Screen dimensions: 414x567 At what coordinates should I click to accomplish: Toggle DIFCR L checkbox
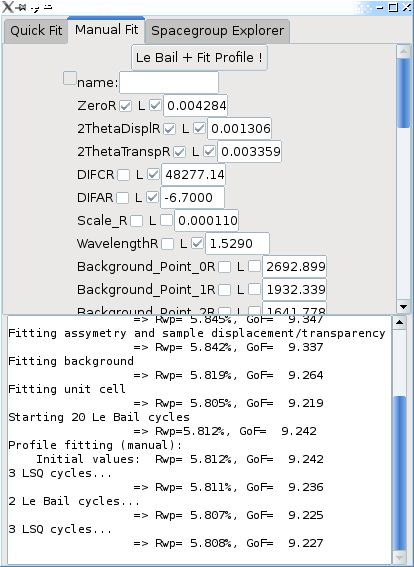tap(153, 174)
